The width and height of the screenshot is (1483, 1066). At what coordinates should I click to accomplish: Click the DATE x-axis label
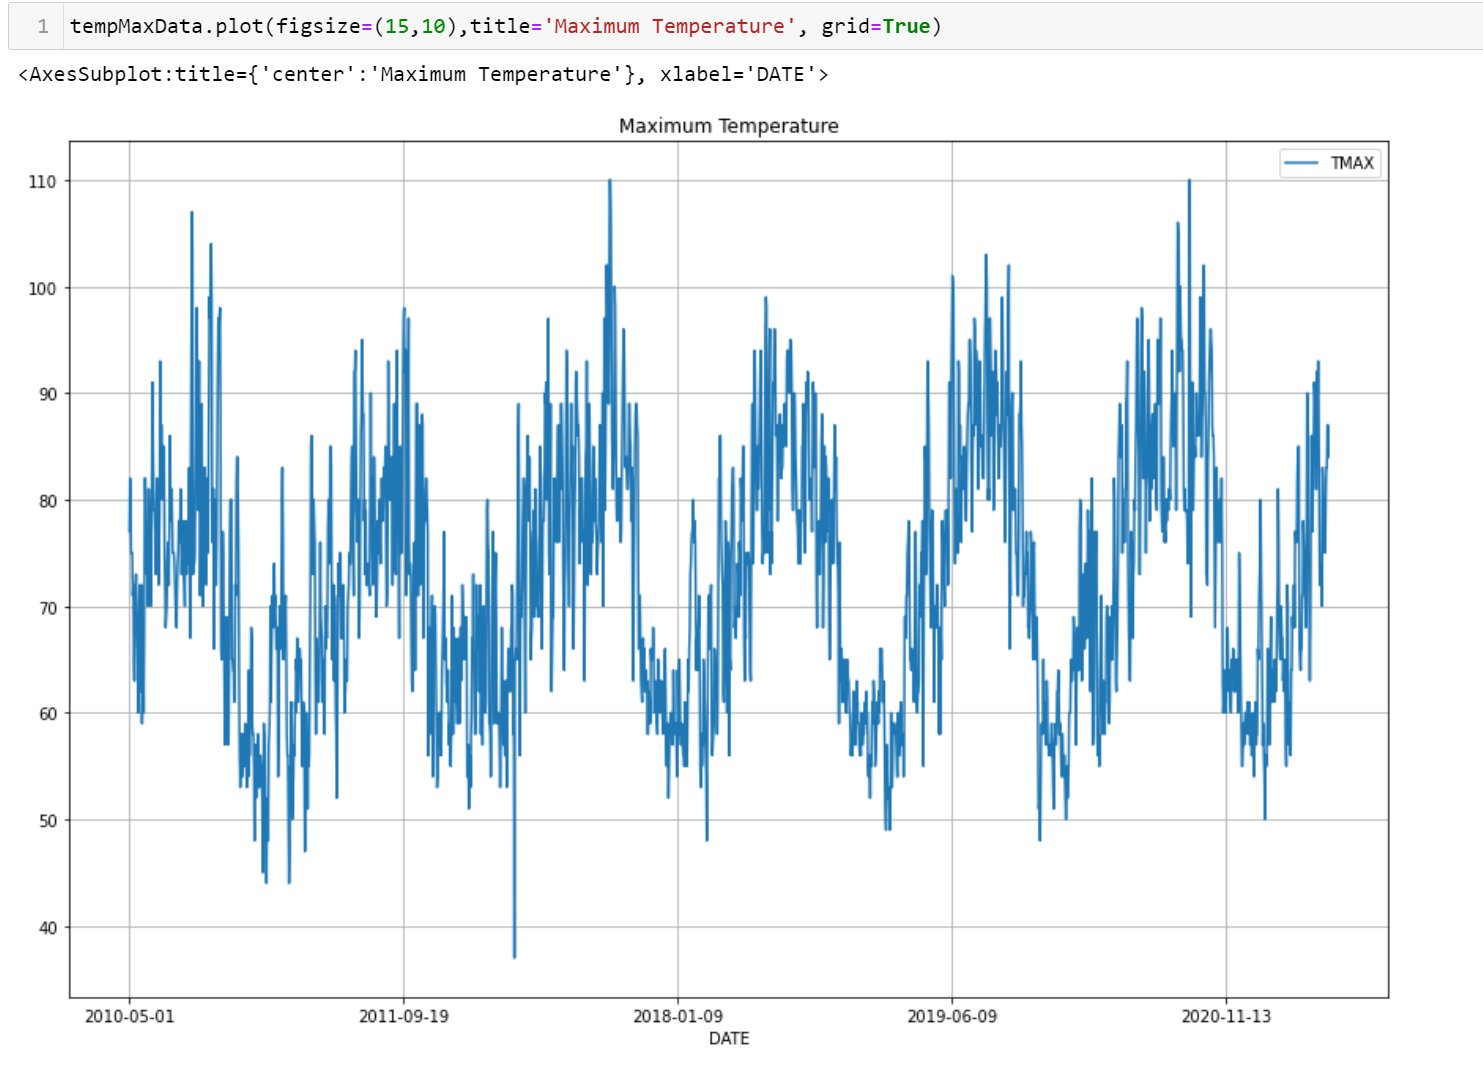coord(728,1039)
